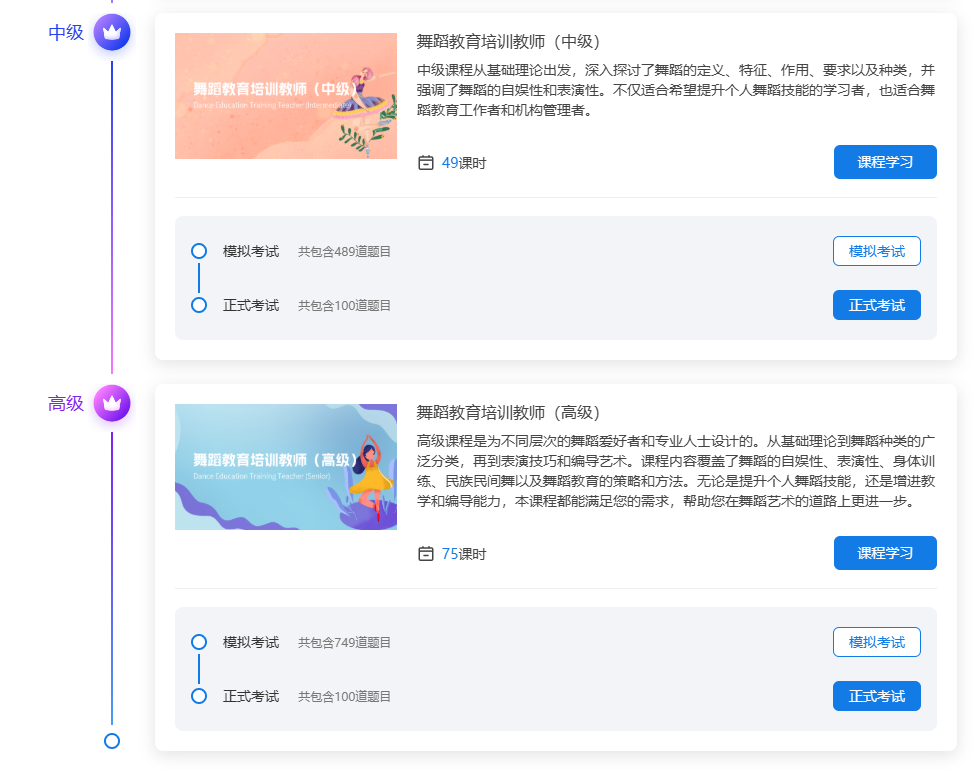Screen dimensions: 975x770
Task: Click the 高级 level label on timeline
Action: [66, 404]
